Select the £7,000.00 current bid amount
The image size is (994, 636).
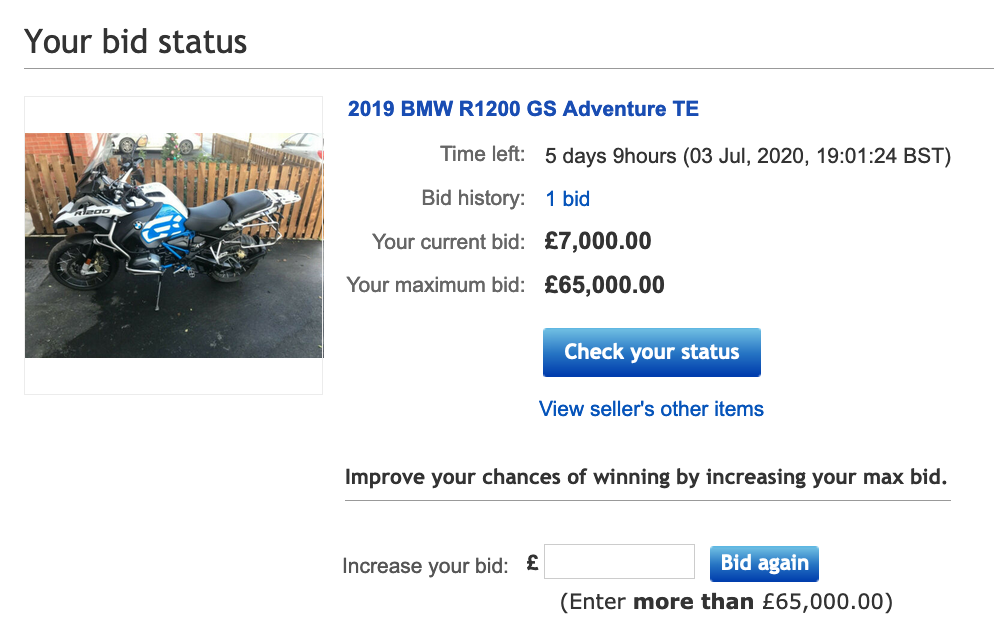click(598, 241)
